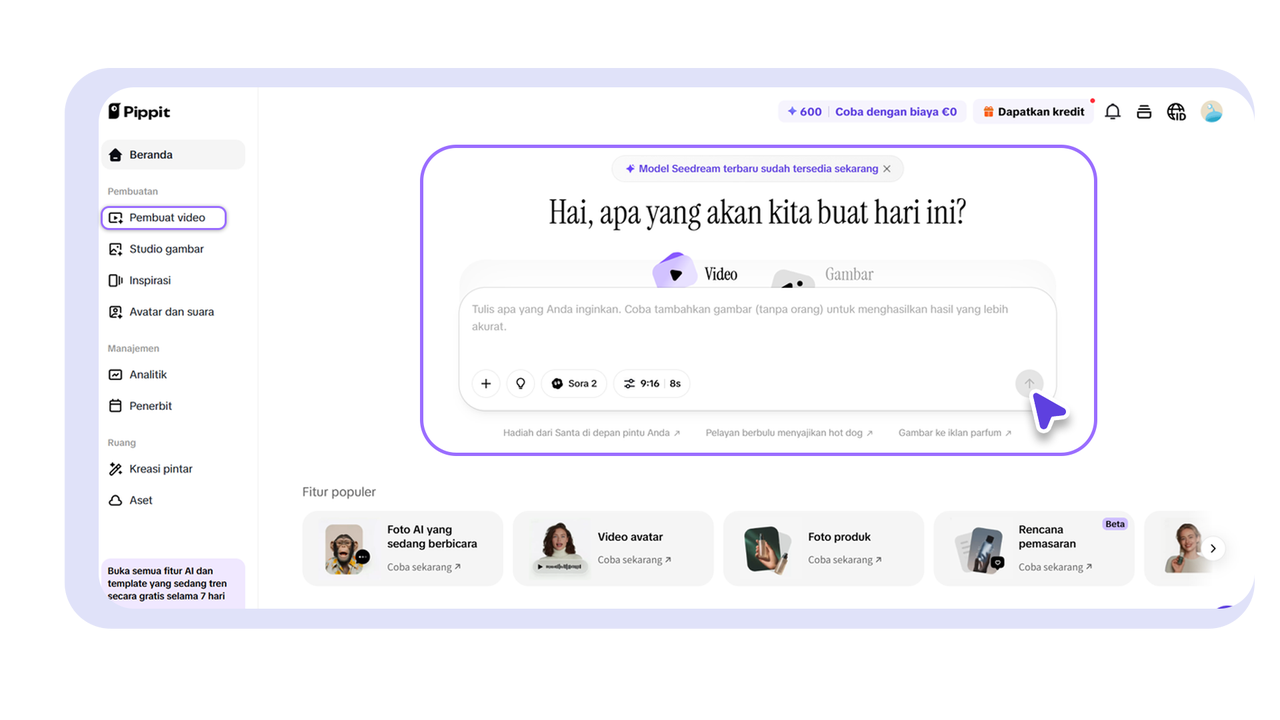Dismiss the Seedream model announcement banner
Viewport: 1280px width, 720px height.
pos(886,168)
